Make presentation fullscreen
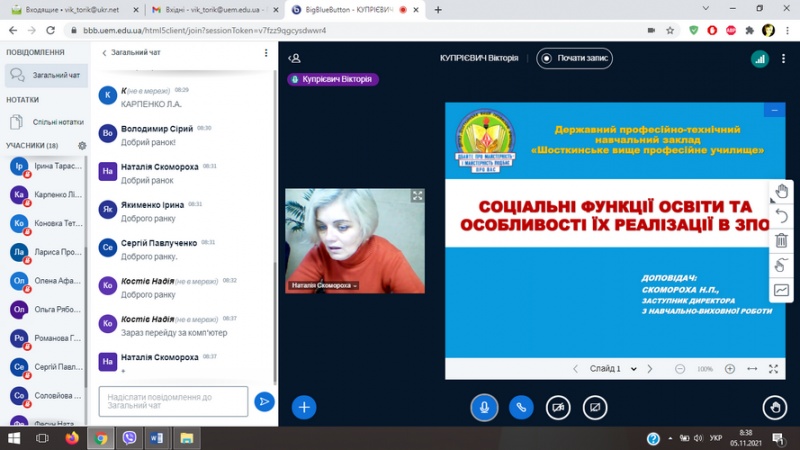Screen dimensions: 800x450 click(773, 368)
